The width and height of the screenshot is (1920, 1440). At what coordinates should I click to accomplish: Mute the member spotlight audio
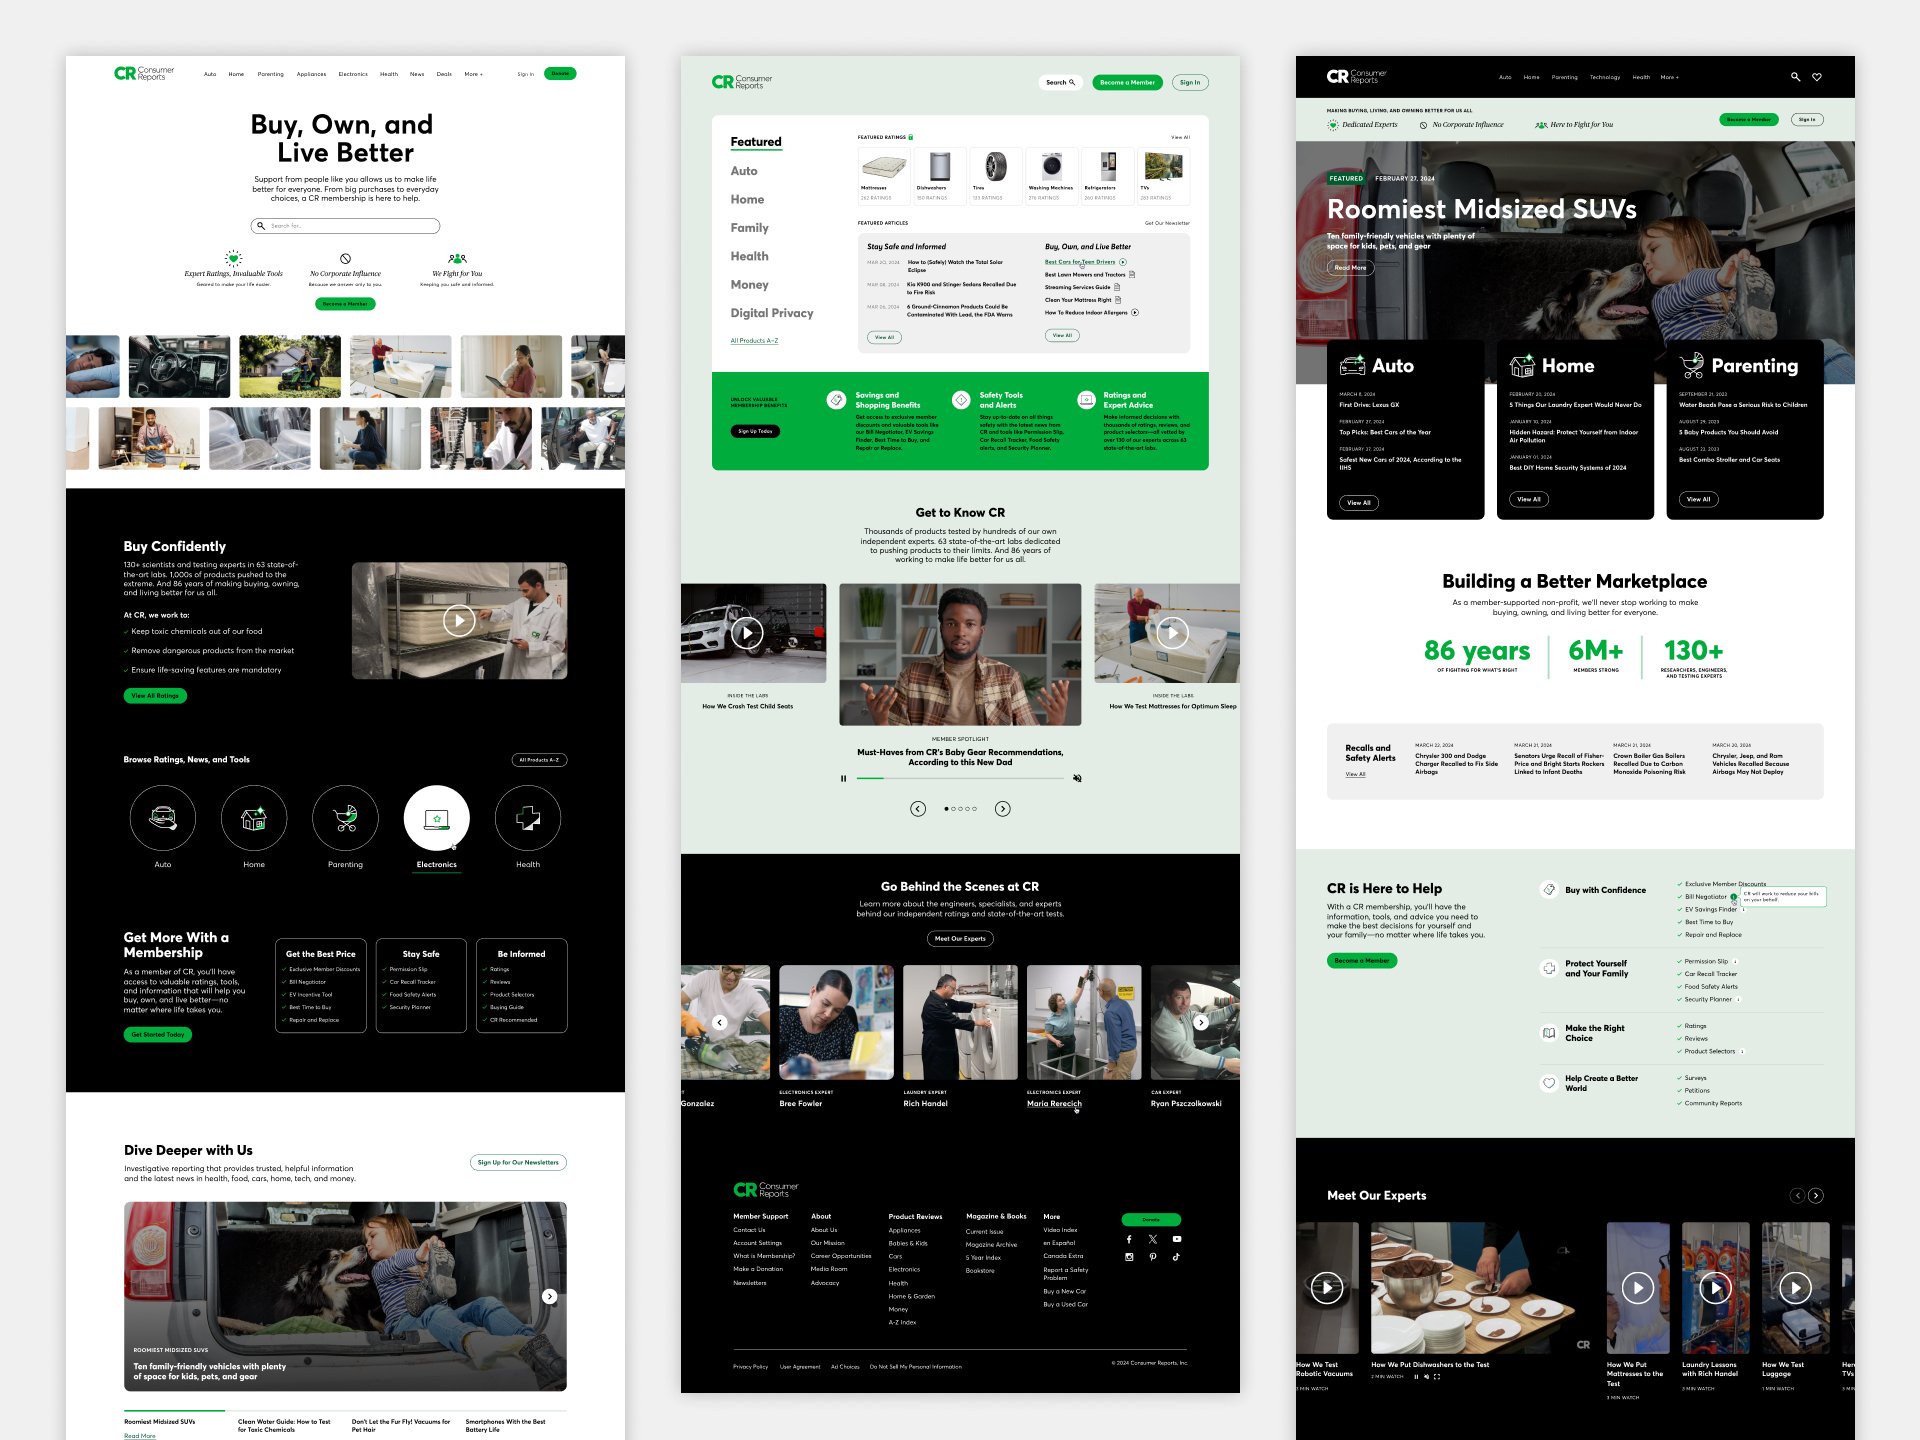[1077, 778]
